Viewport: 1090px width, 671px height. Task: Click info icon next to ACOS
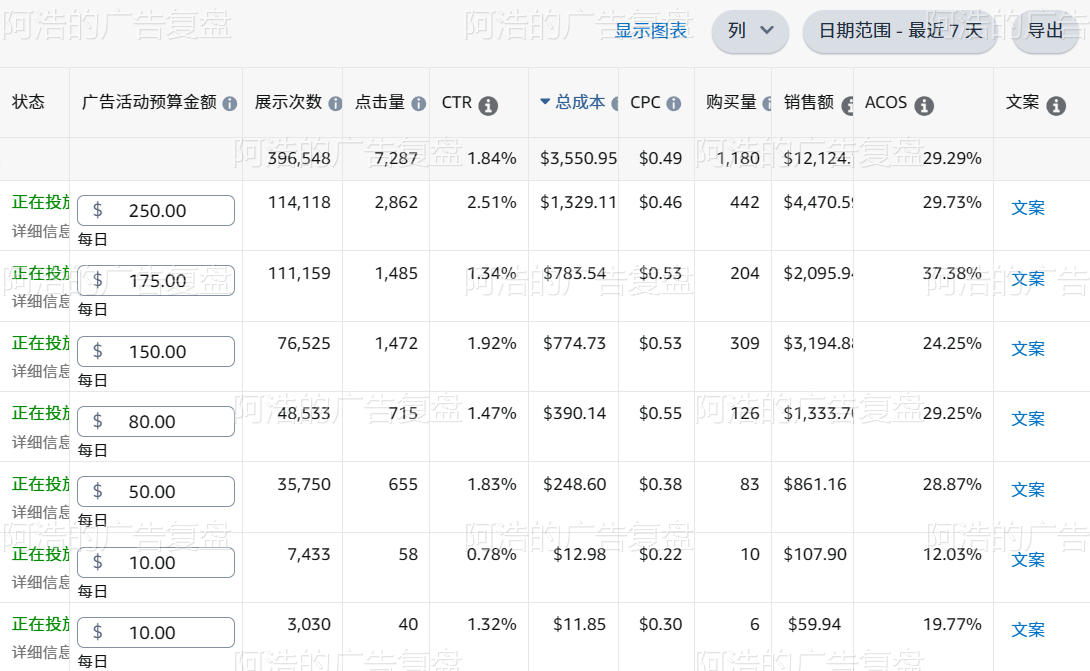[x=924, y=106]
